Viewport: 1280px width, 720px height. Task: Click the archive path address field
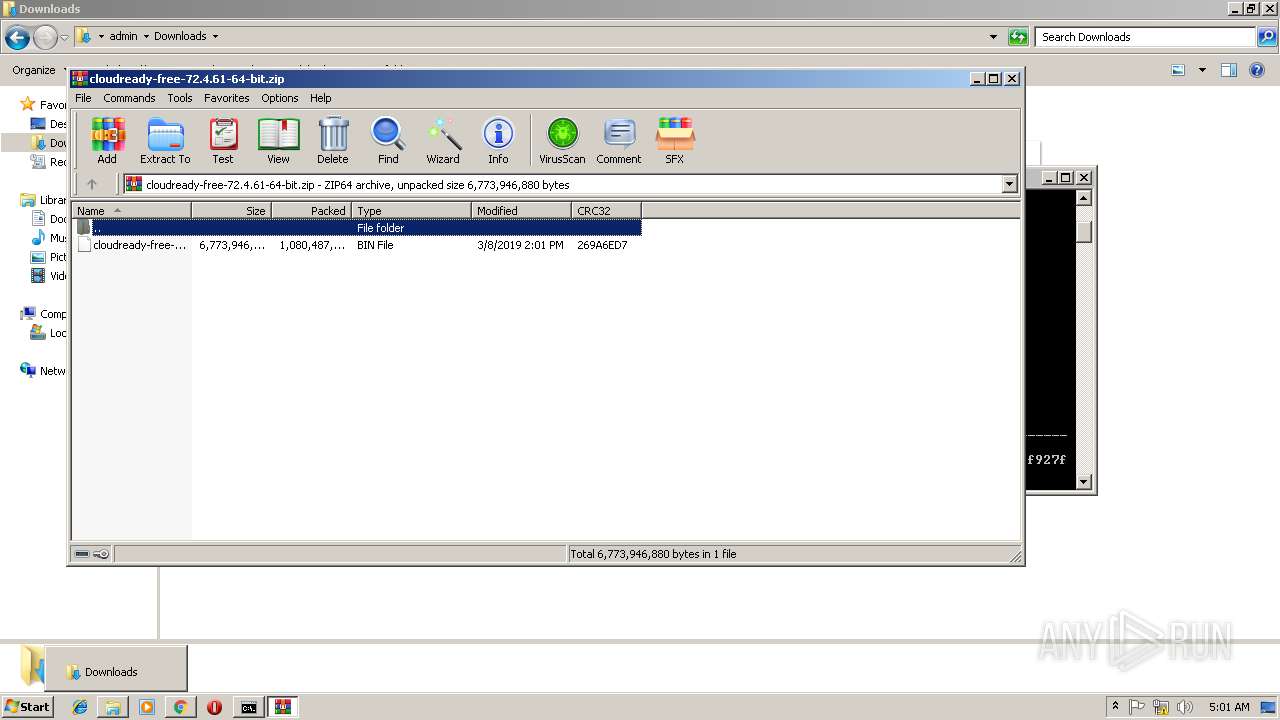pos(562,184)
